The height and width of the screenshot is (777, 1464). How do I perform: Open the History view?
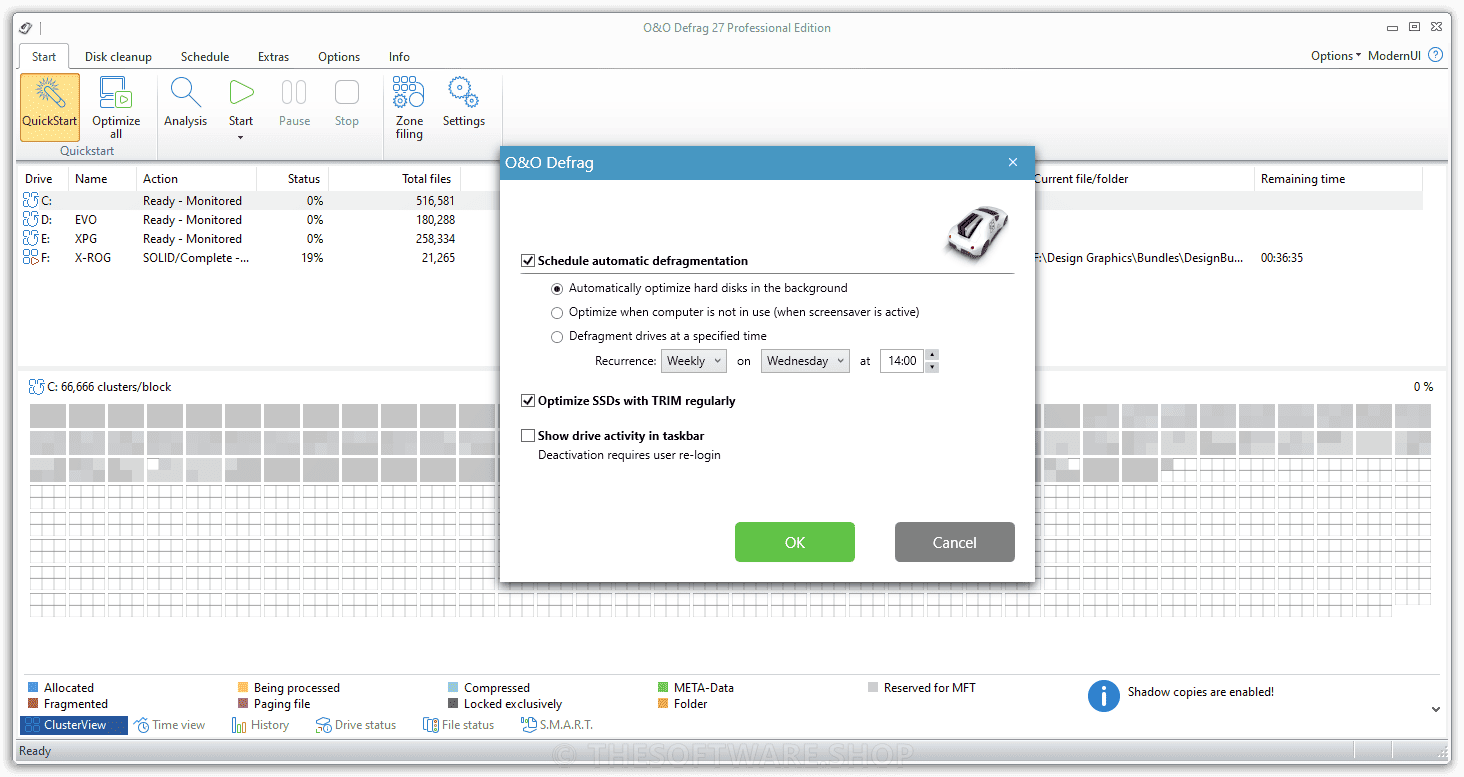coord(260,725)
